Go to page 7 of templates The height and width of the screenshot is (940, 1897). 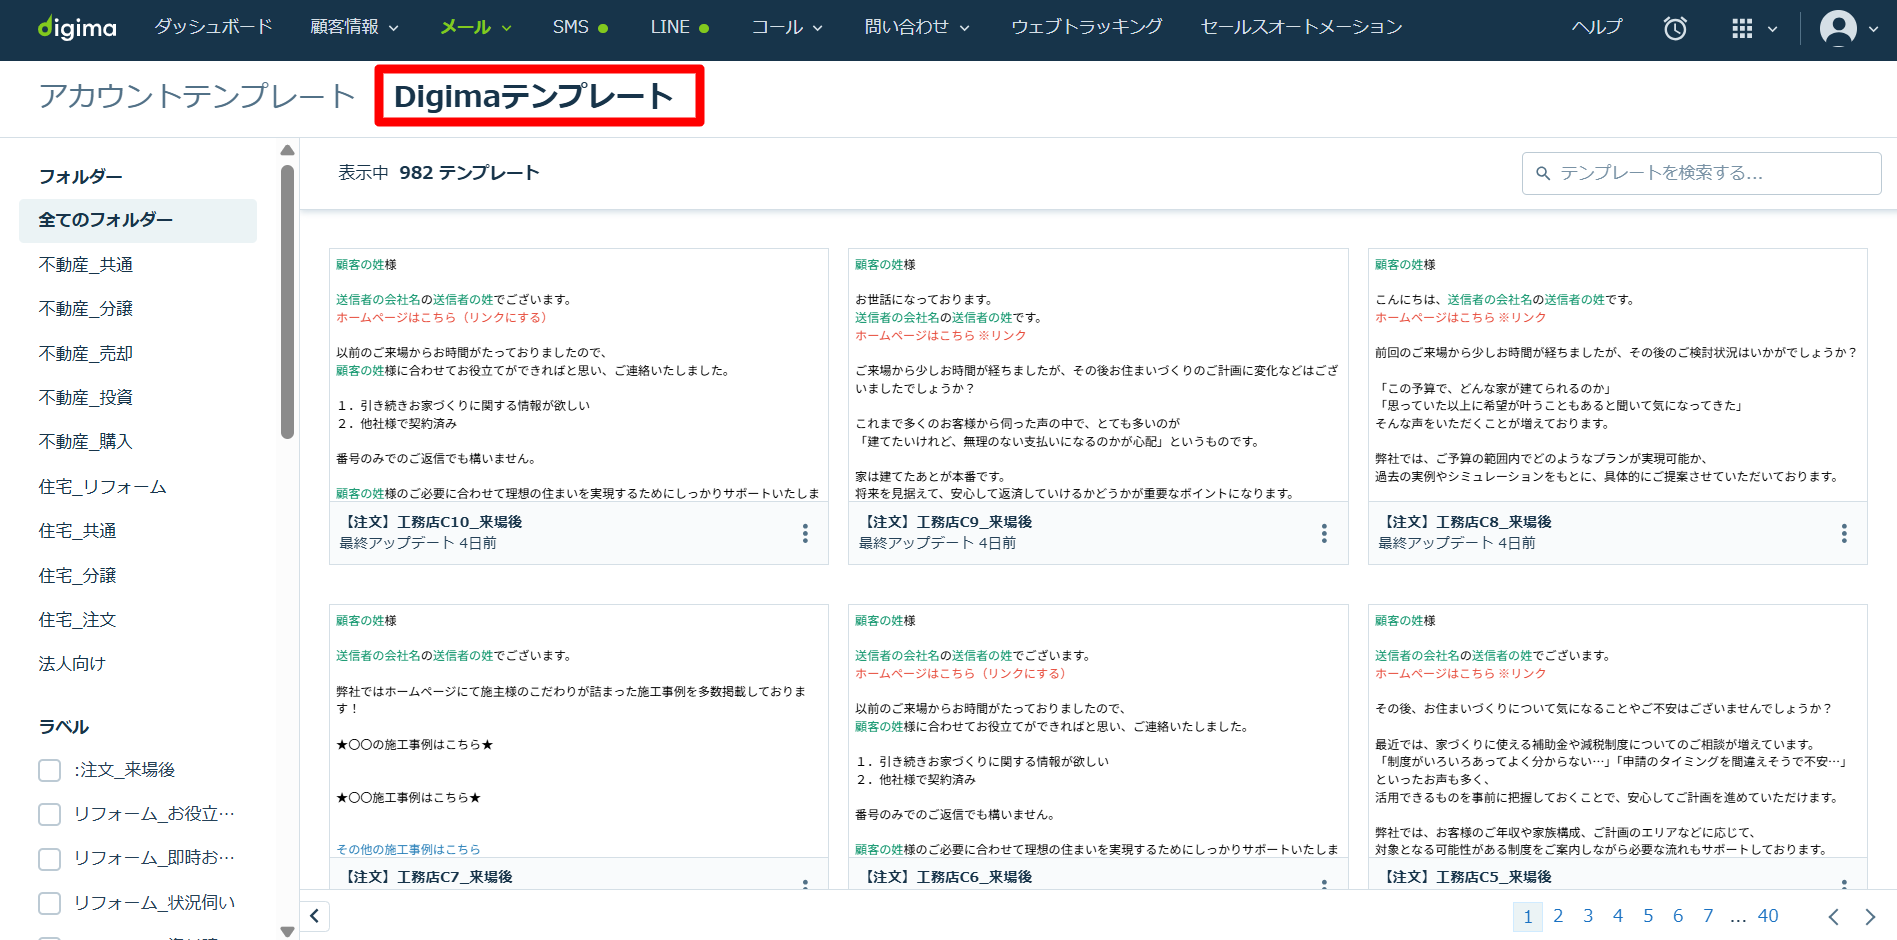point(1708,916)
